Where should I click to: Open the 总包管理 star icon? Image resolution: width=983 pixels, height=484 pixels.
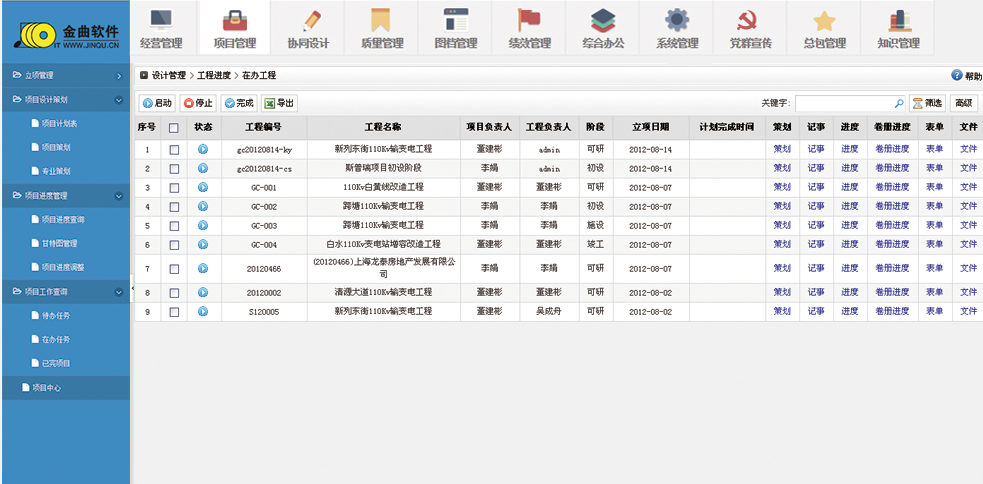[x=824, y=21]
